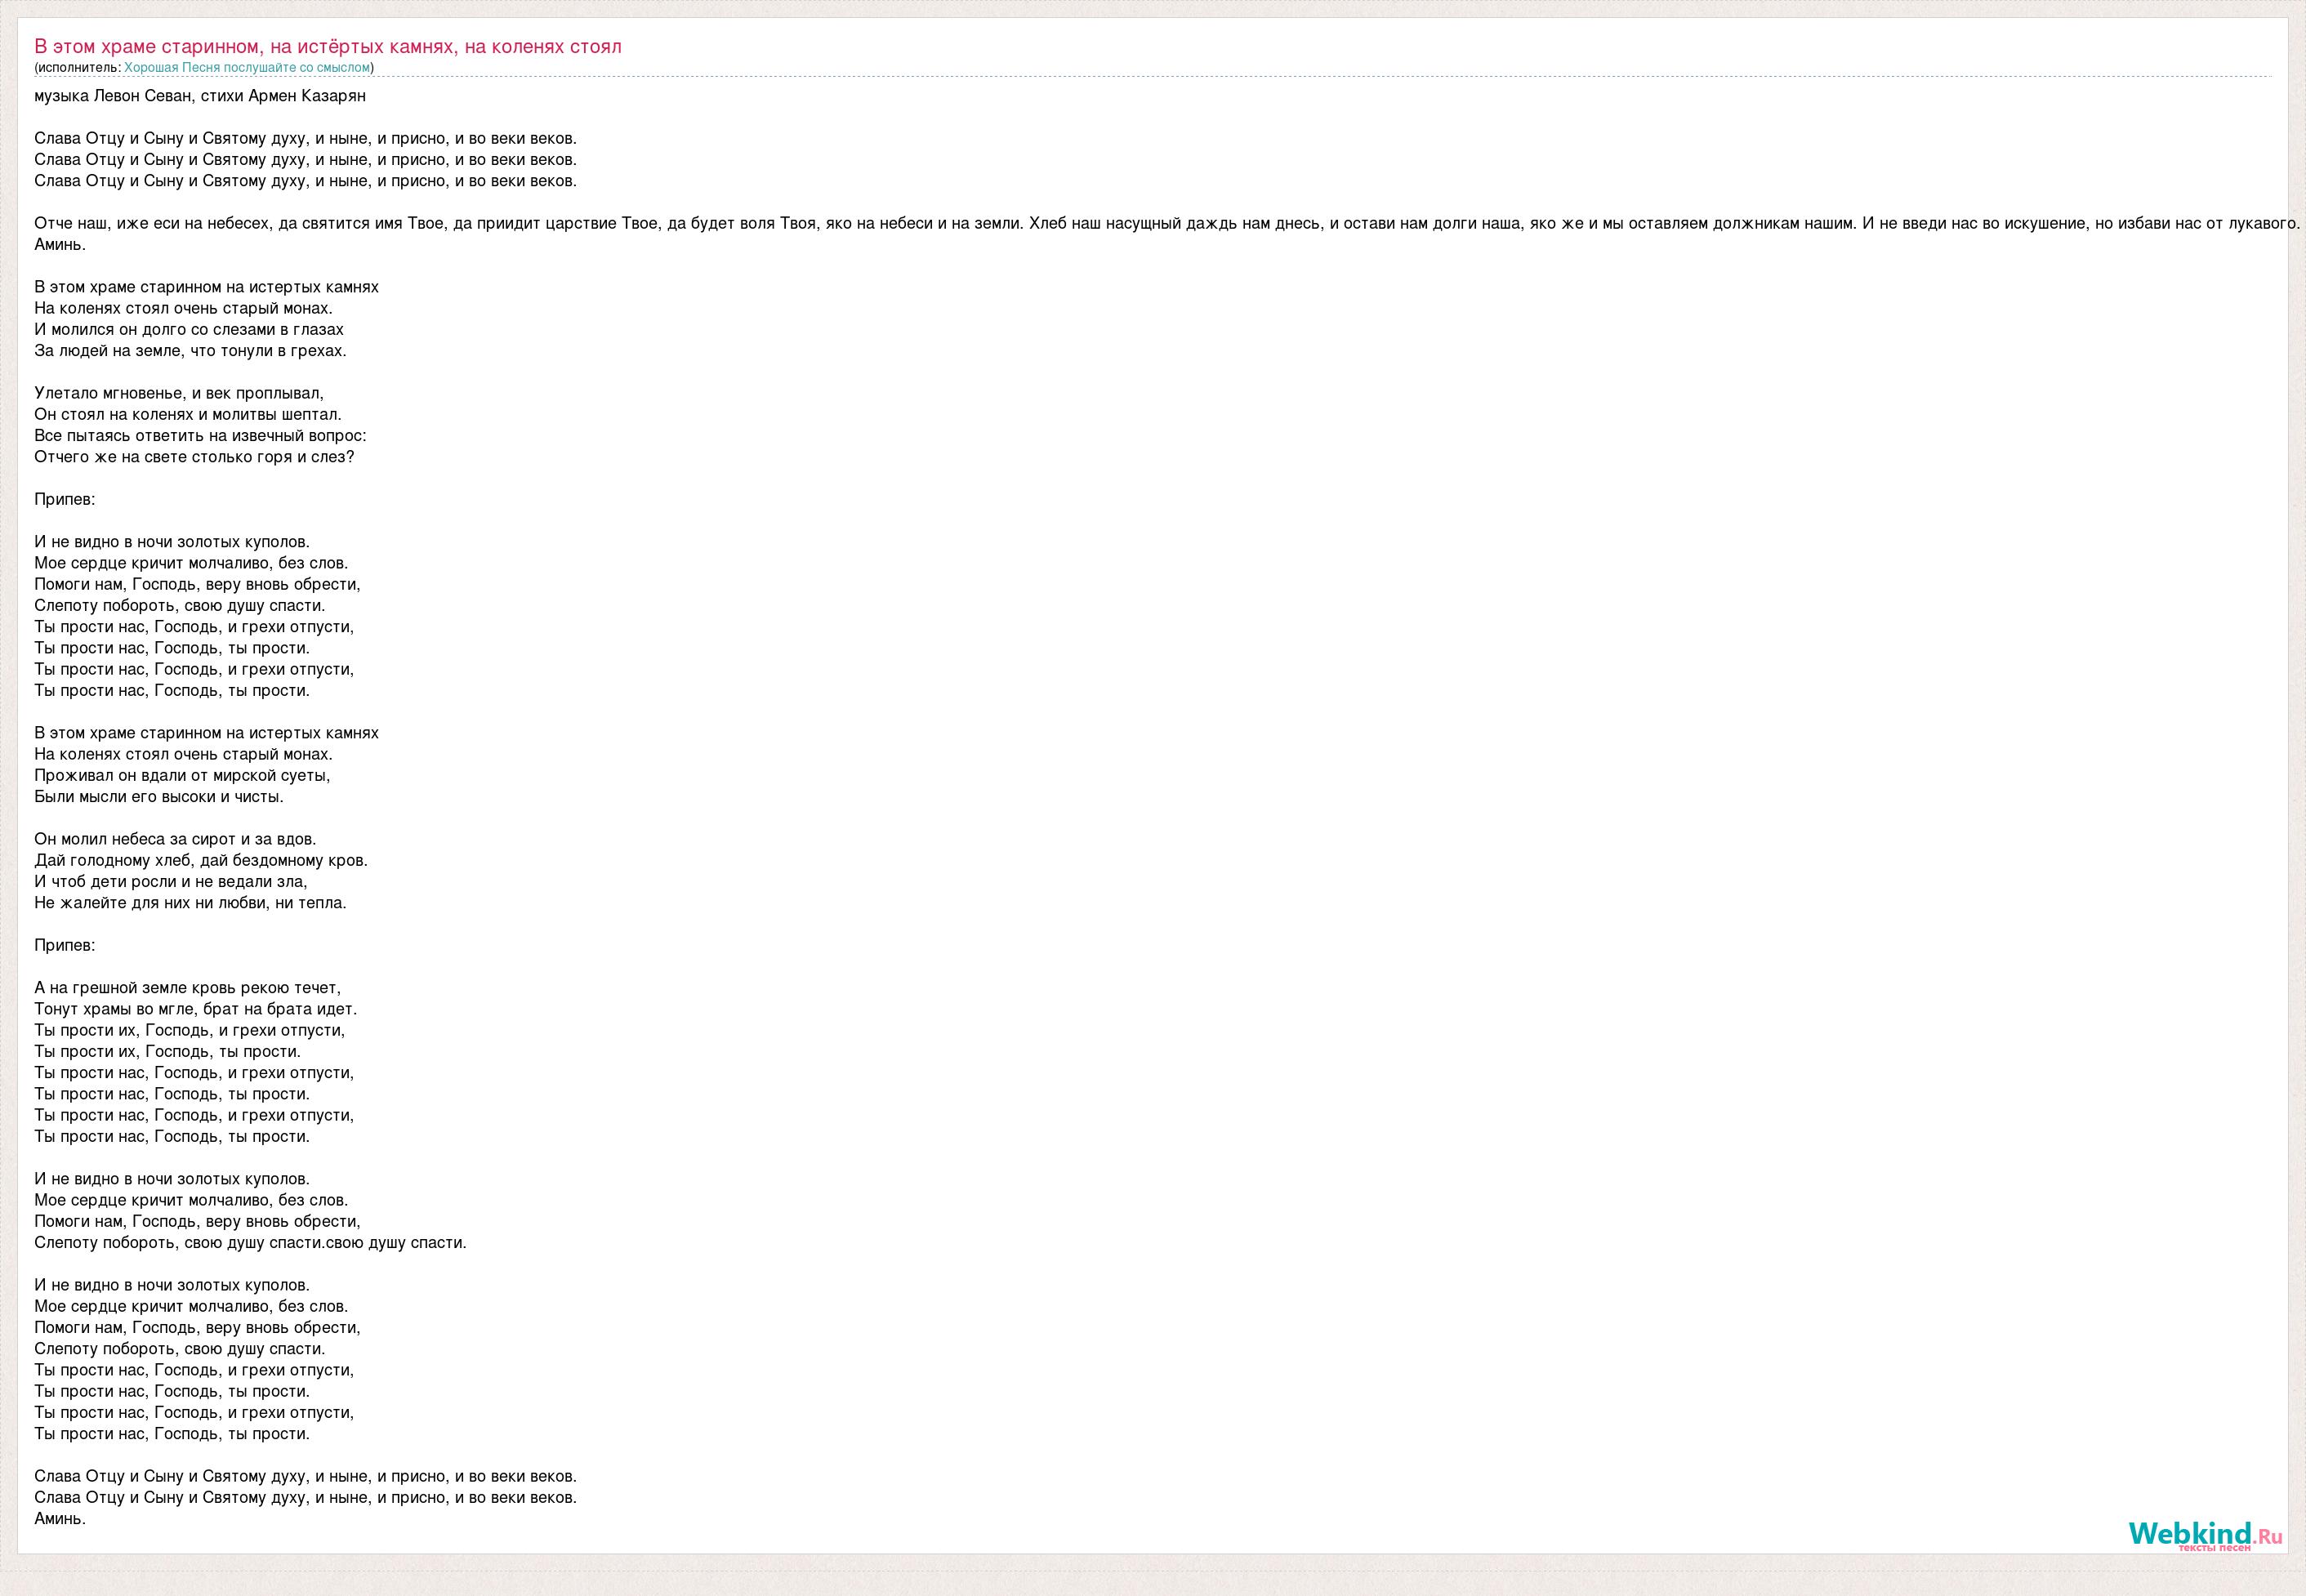Click the line 'Улетало мгновенье, и век проплывал'
The width and height of the screenshot is (2306, 1596).
pyautogui.click(x=179, y=394)
